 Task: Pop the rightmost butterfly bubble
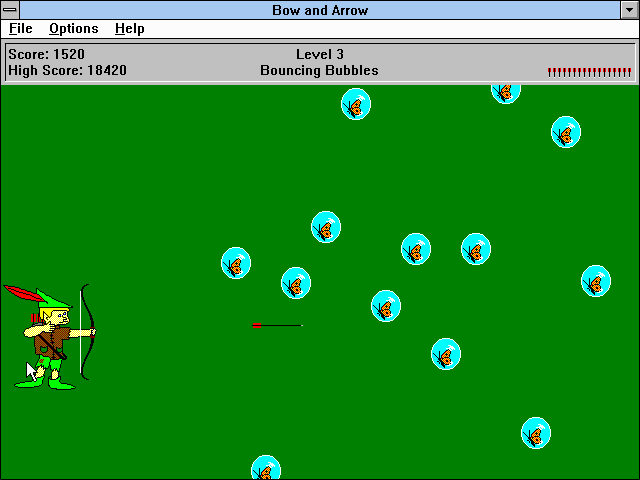[596, 281]
